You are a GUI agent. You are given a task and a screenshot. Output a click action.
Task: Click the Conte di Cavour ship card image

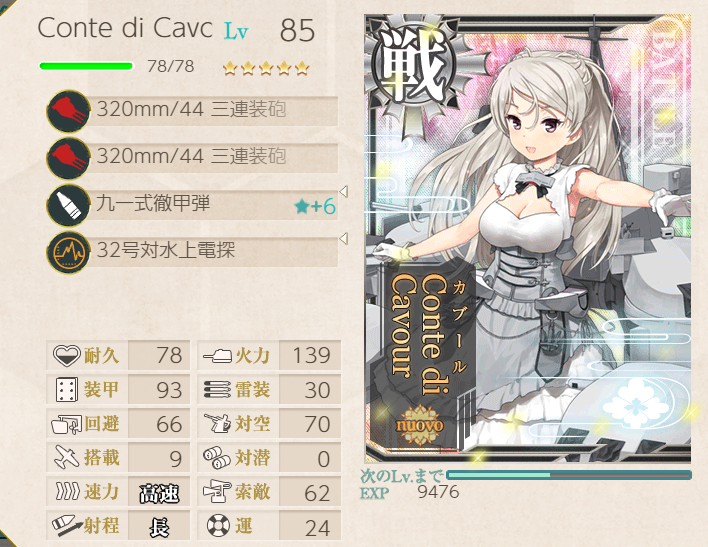point(528,239)
